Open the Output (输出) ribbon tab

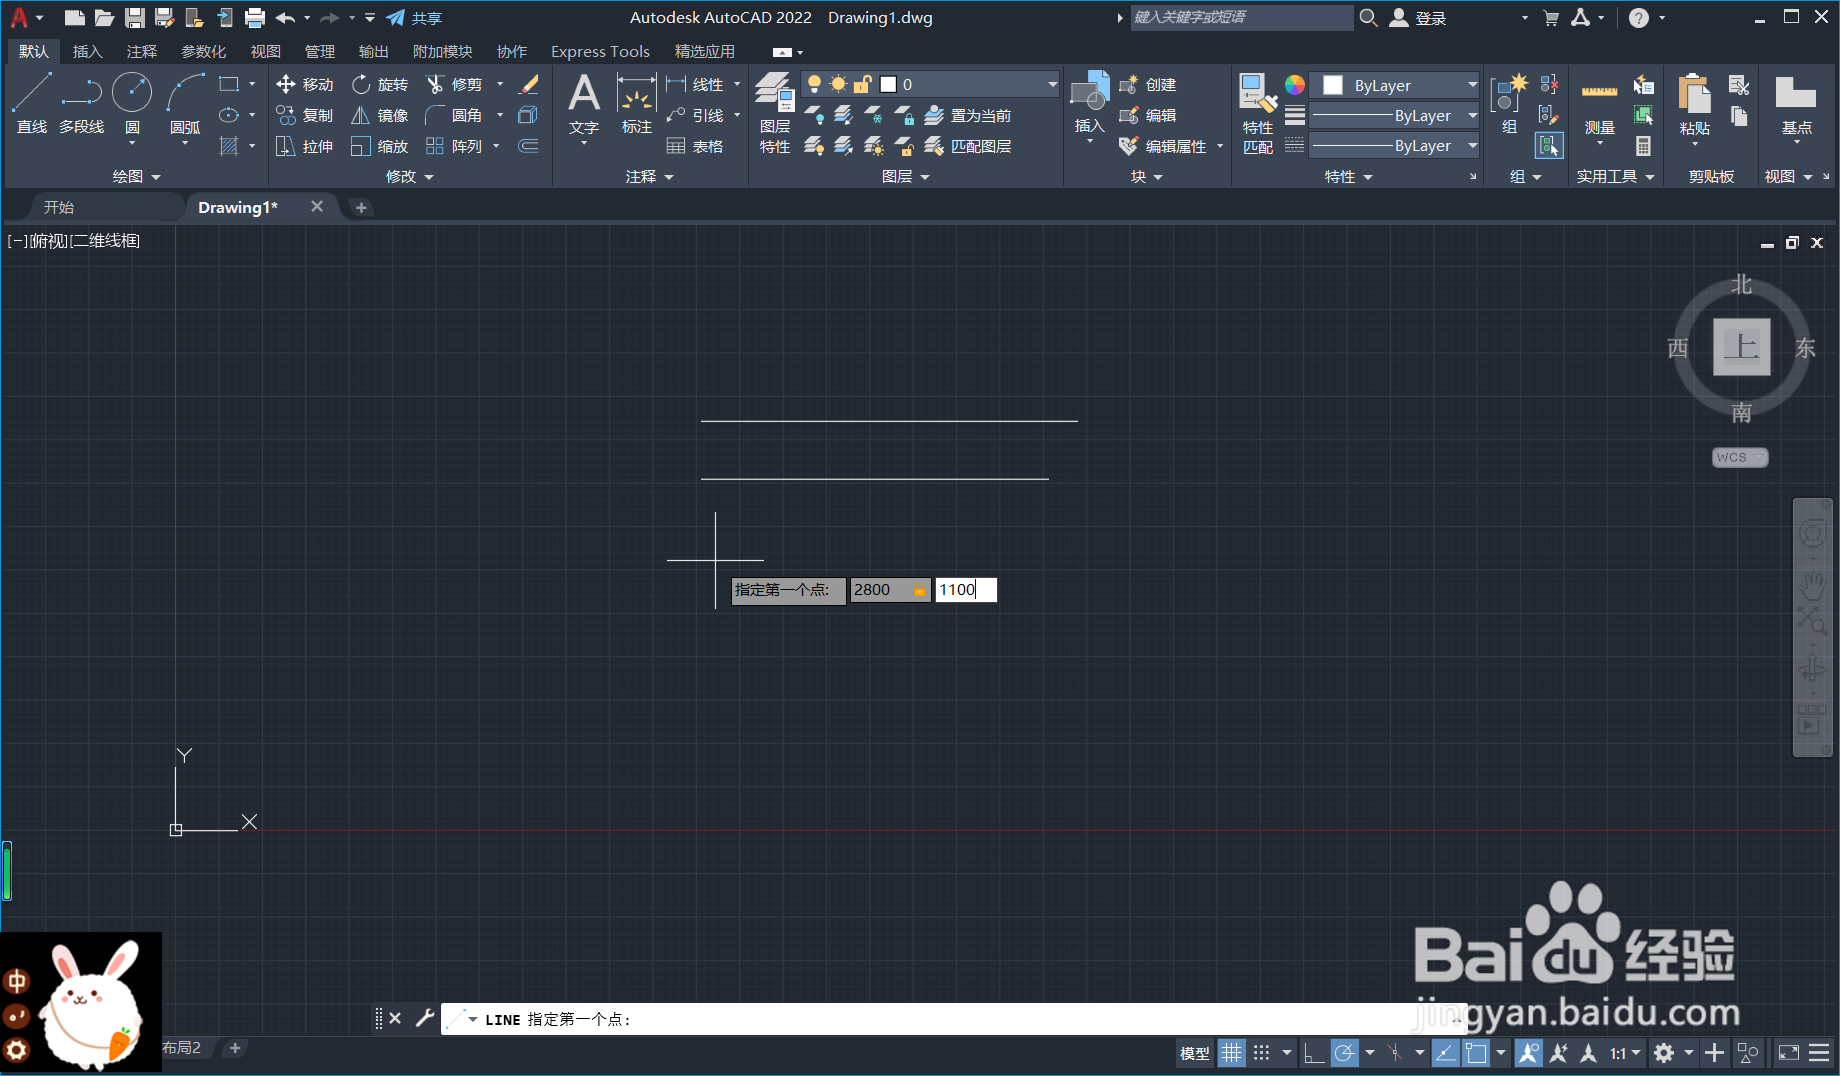tap(374, 52)
